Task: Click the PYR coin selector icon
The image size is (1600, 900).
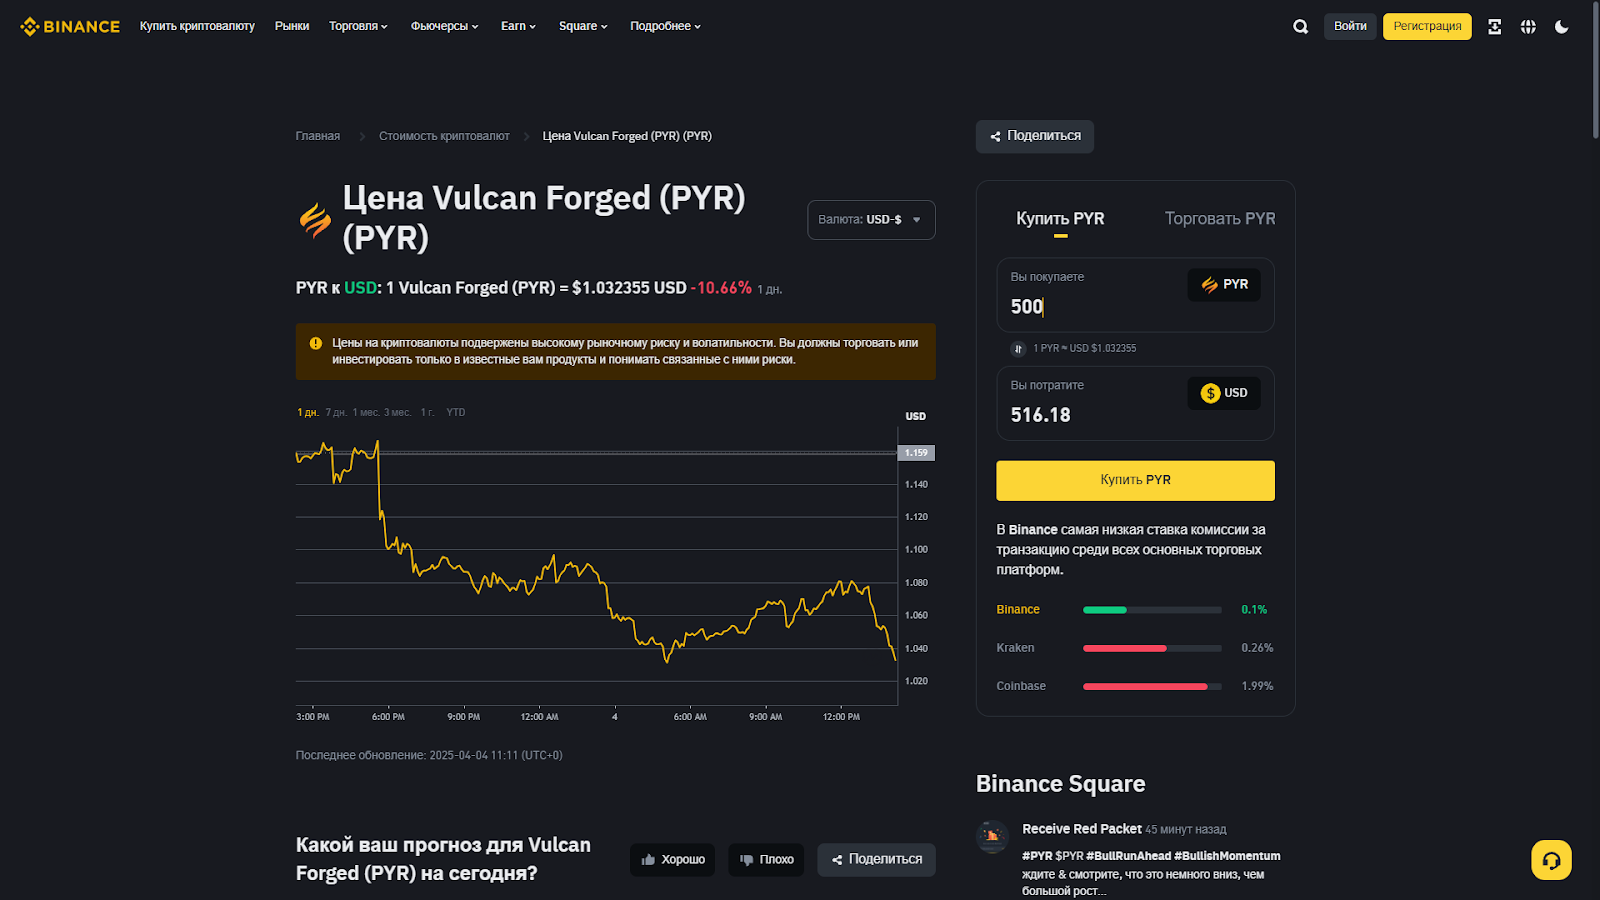Action: tap(1224, 285)
